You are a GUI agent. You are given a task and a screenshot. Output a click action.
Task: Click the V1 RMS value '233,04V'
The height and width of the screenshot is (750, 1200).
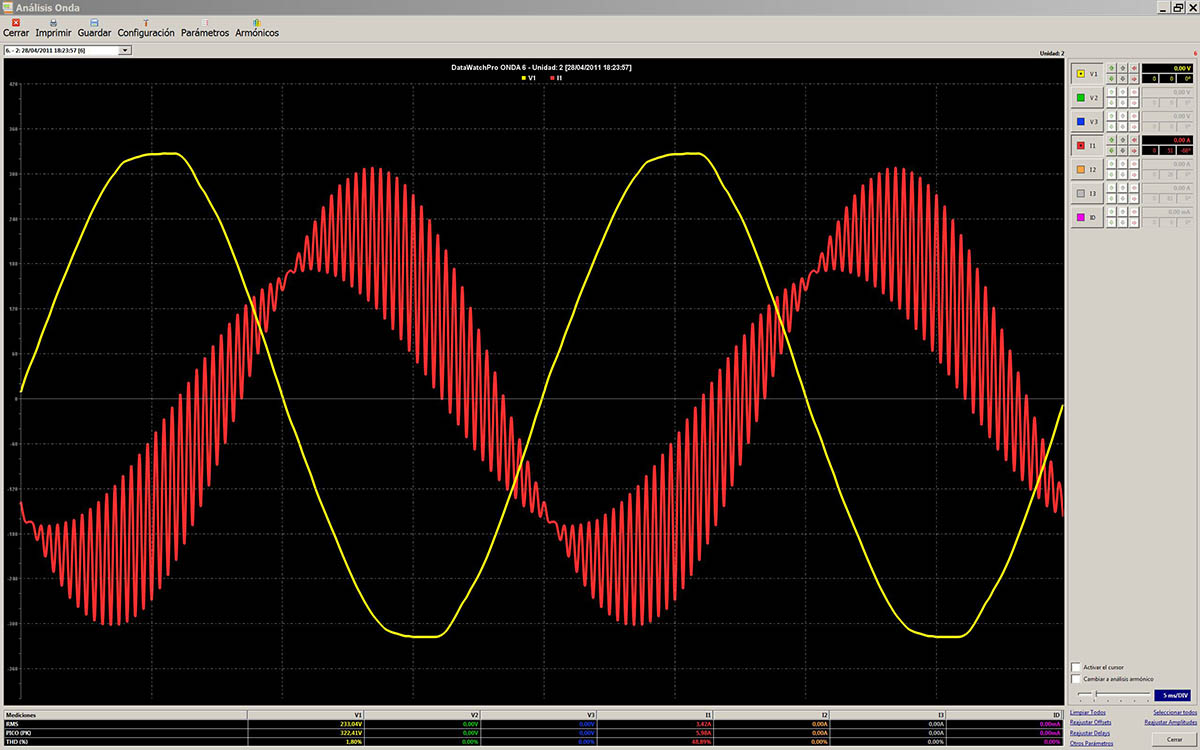tap(349, 724)
